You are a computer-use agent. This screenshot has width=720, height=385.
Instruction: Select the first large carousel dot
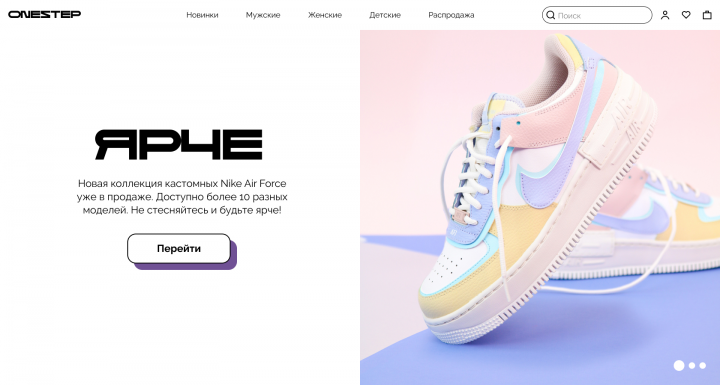click(679, 366)
